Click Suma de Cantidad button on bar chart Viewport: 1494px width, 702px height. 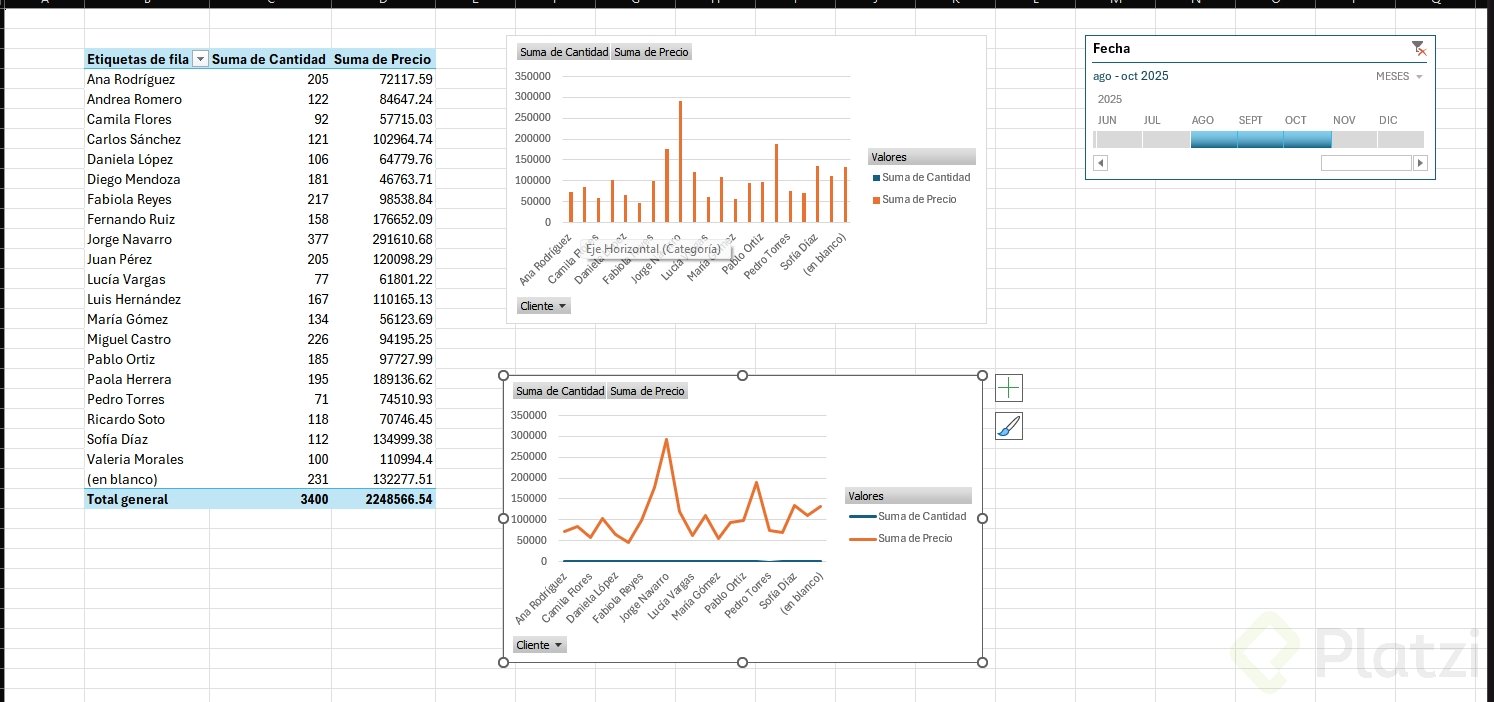point(564,52)
